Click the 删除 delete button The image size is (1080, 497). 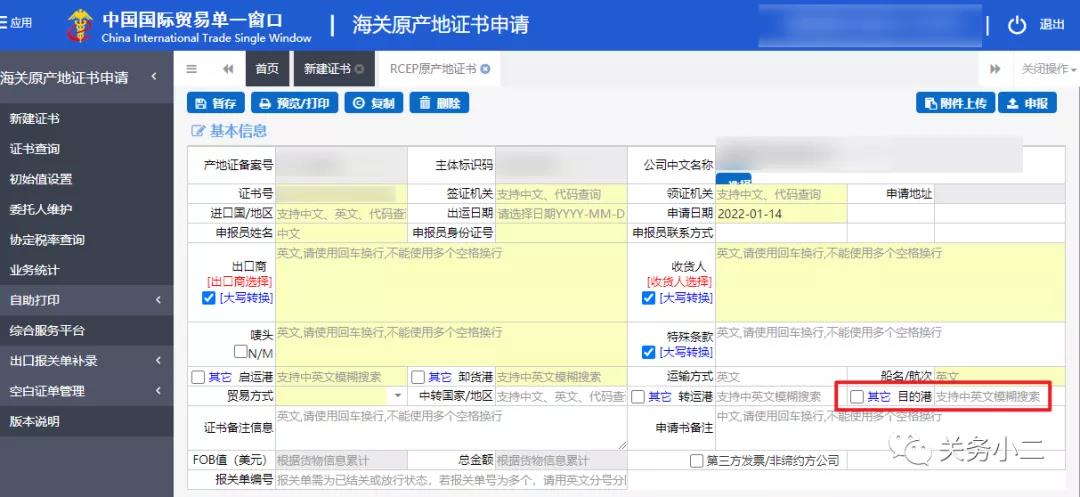438,103
